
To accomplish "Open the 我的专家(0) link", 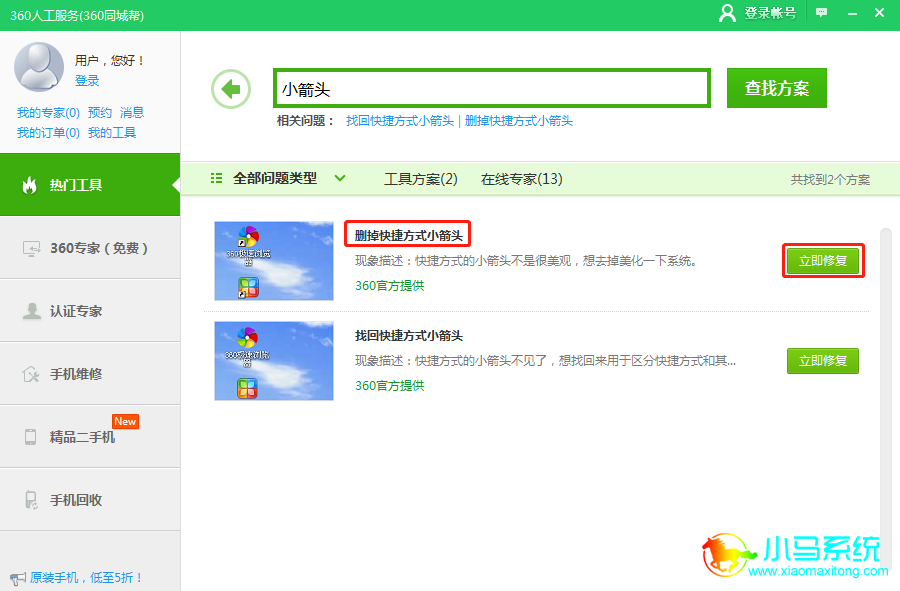I will tap(48, 112).
